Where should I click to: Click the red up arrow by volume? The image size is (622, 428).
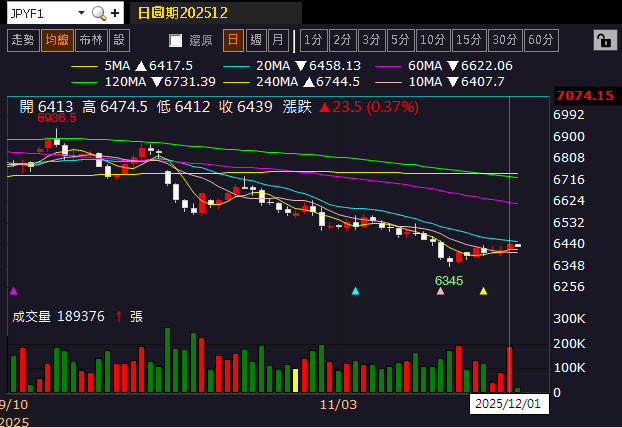(x=119, y=316)
